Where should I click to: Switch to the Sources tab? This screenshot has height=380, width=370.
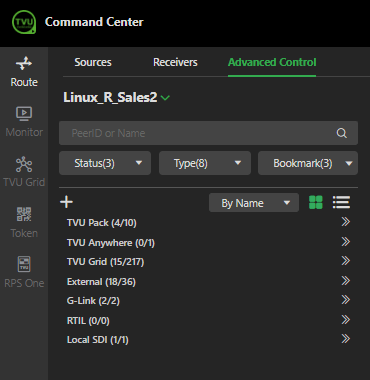[93, 62]
